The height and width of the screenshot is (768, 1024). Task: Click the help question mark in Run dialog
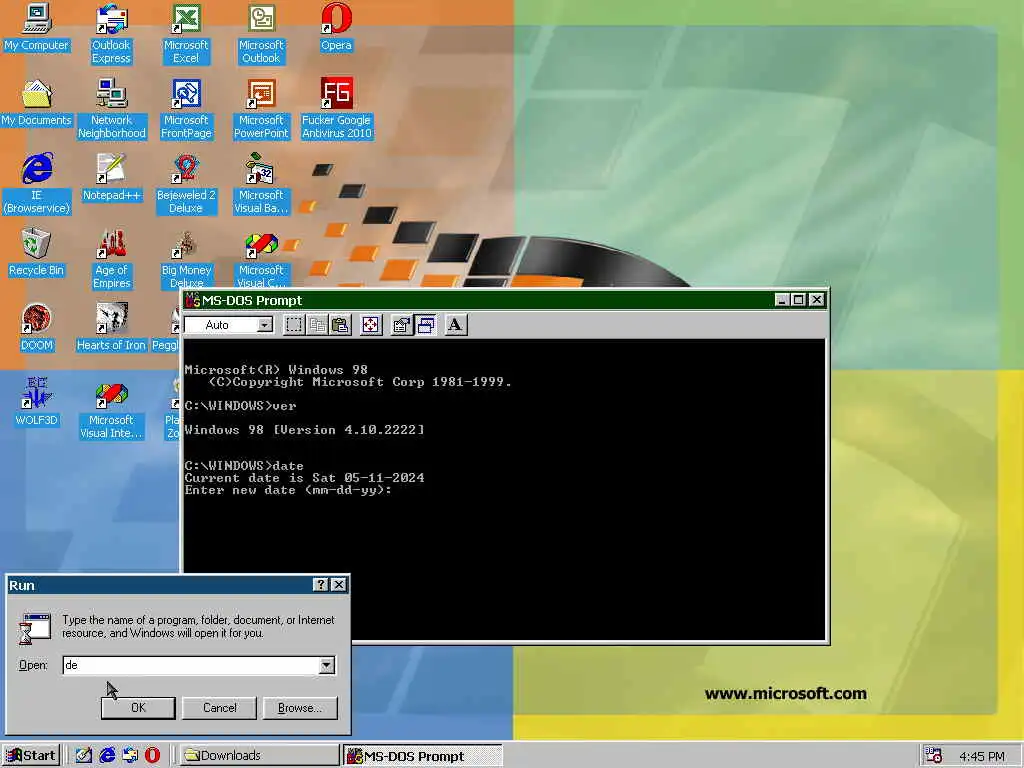(x=321, y=584)
